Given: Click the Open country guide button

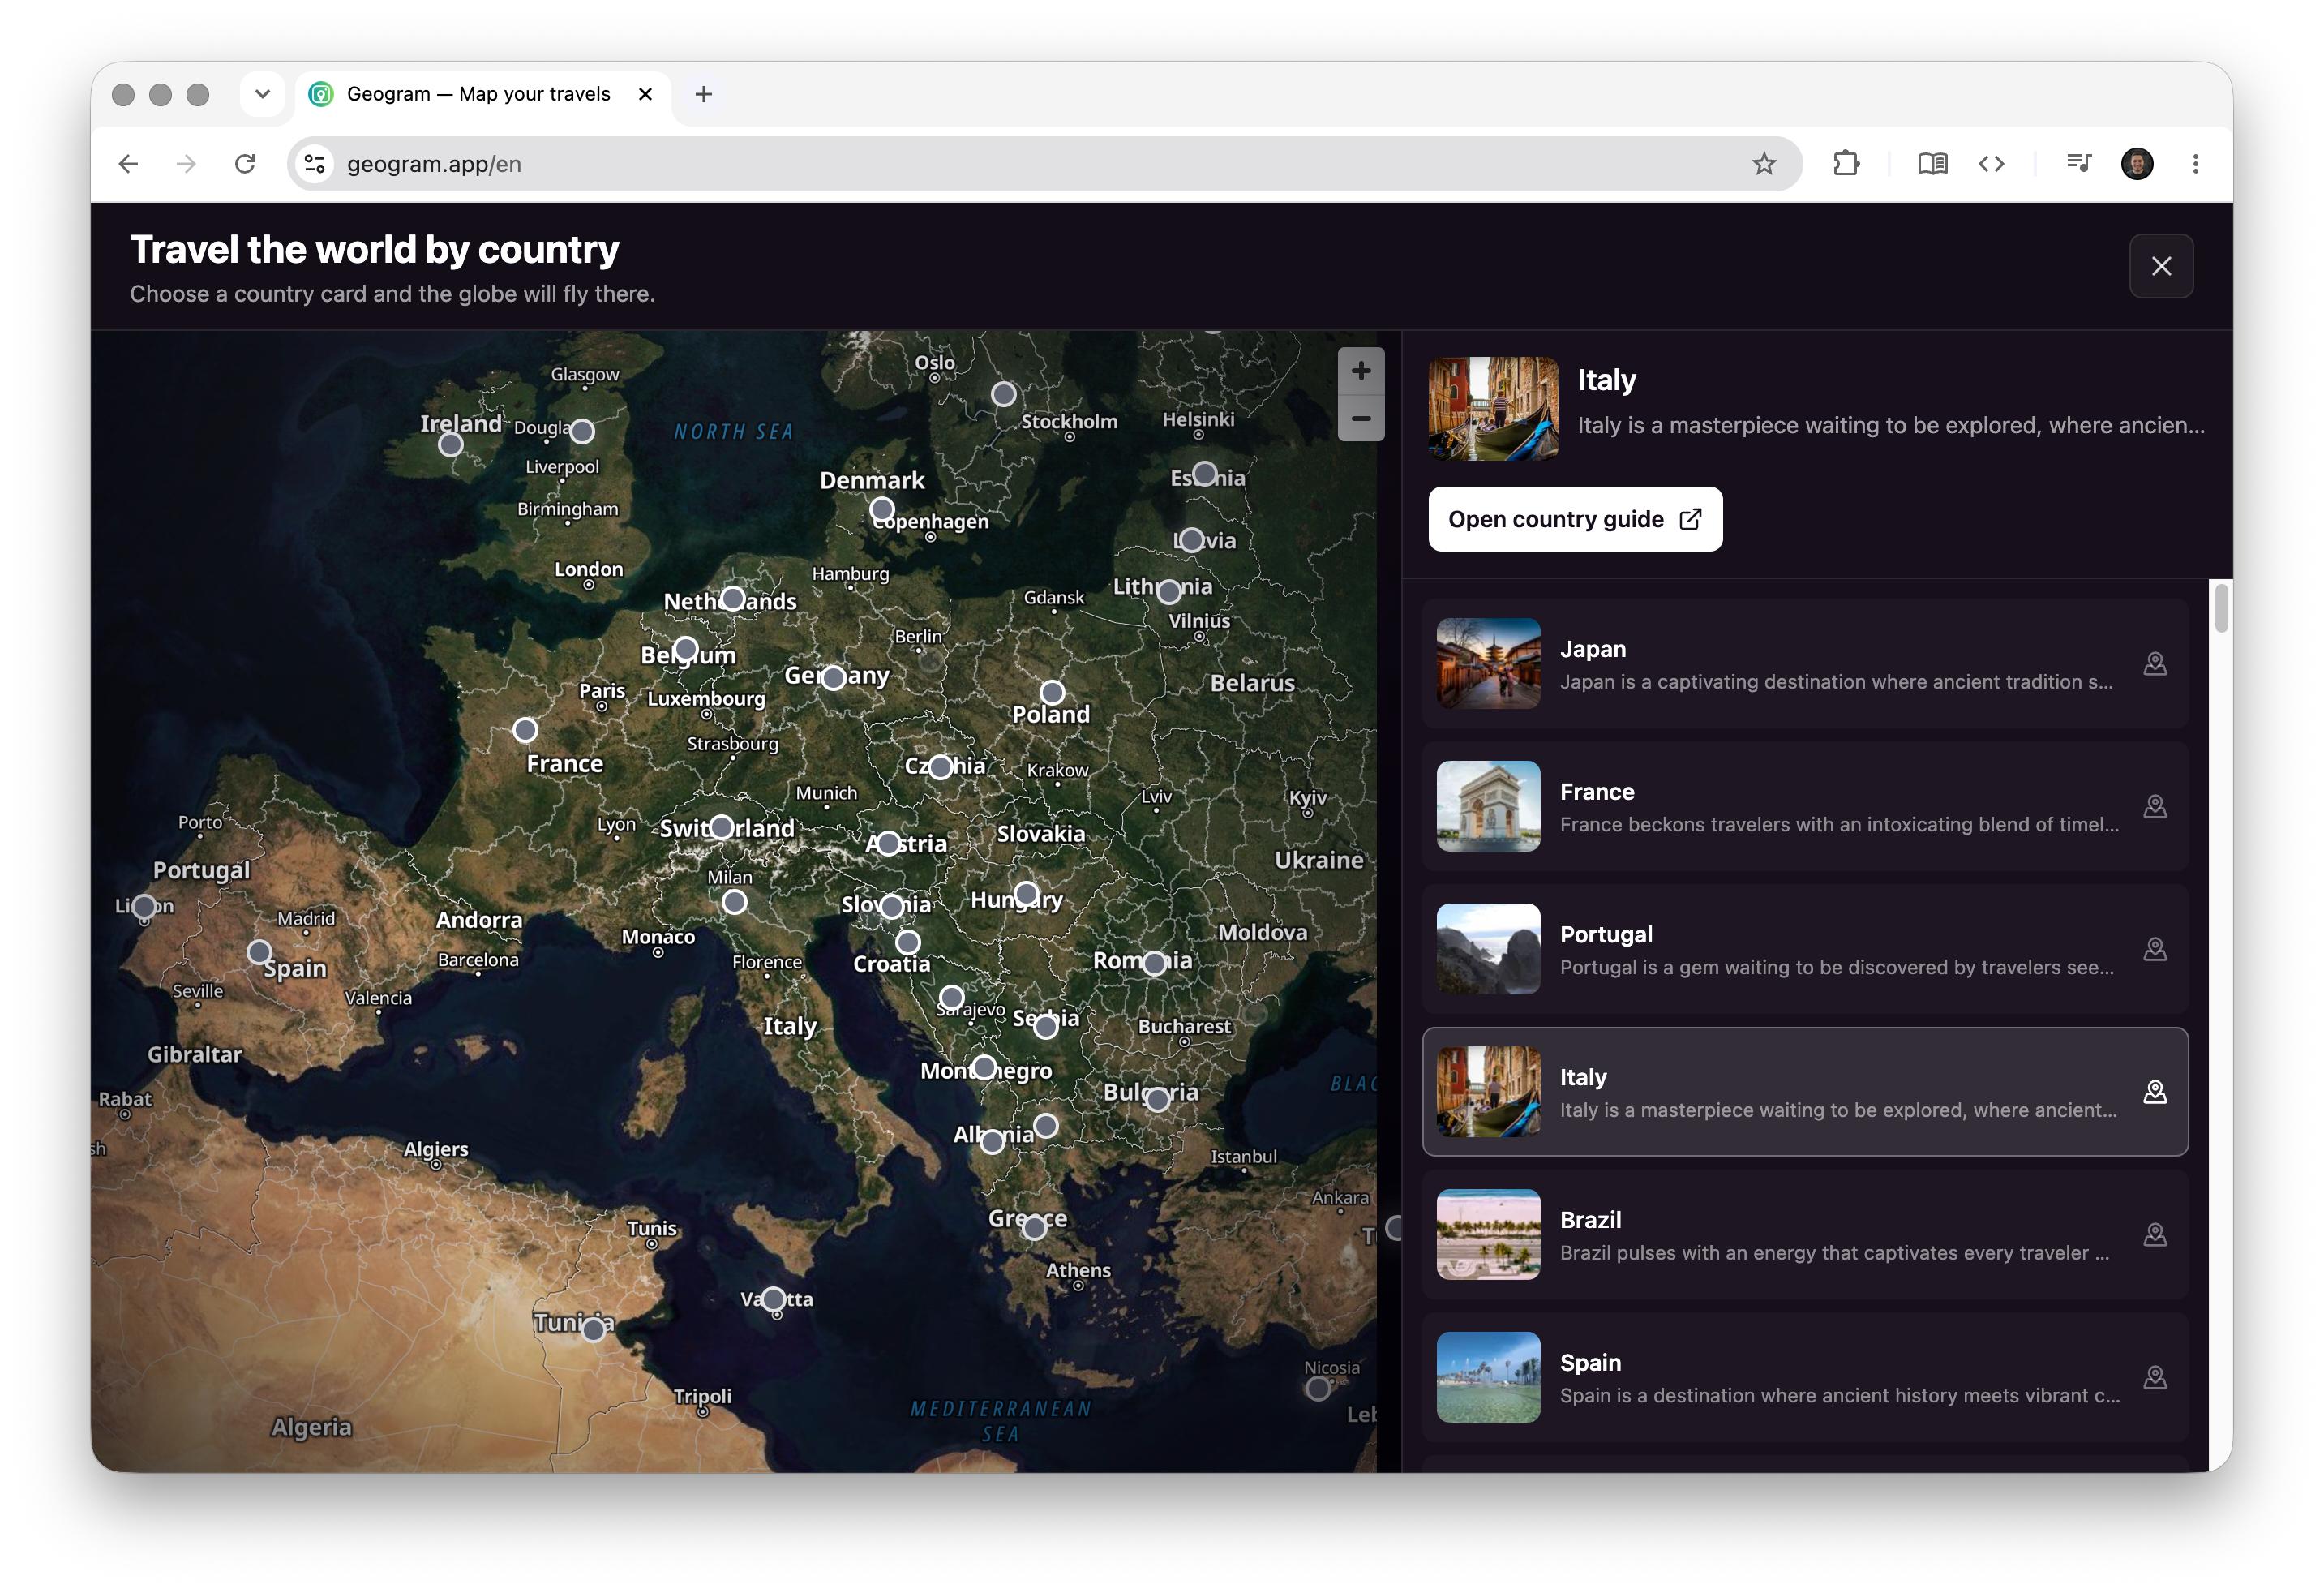Looking at the screenshot, I should click(1574, 519).
